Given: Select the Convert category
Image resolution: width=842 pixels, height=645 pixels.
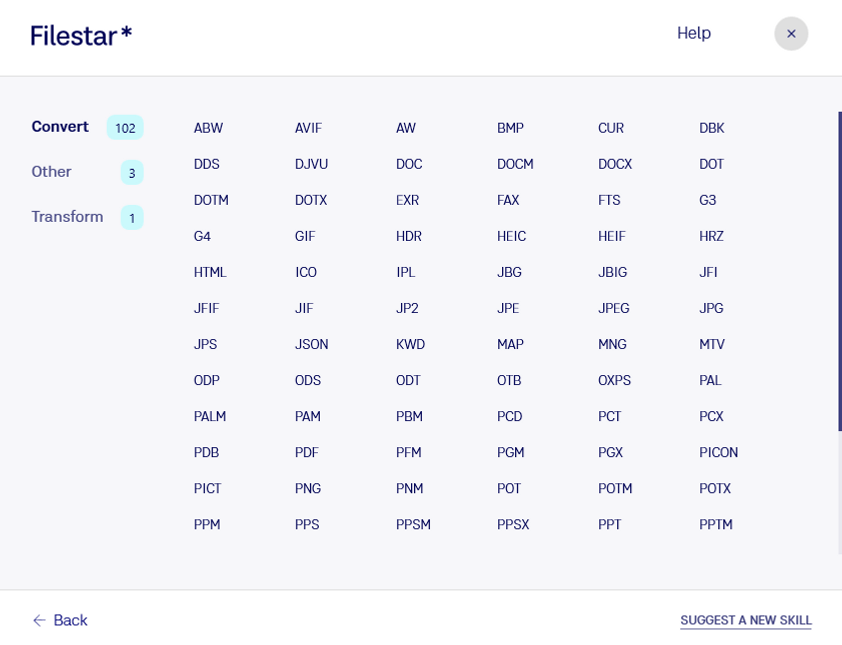Looking at the screenshot, I should pos(60,127).
